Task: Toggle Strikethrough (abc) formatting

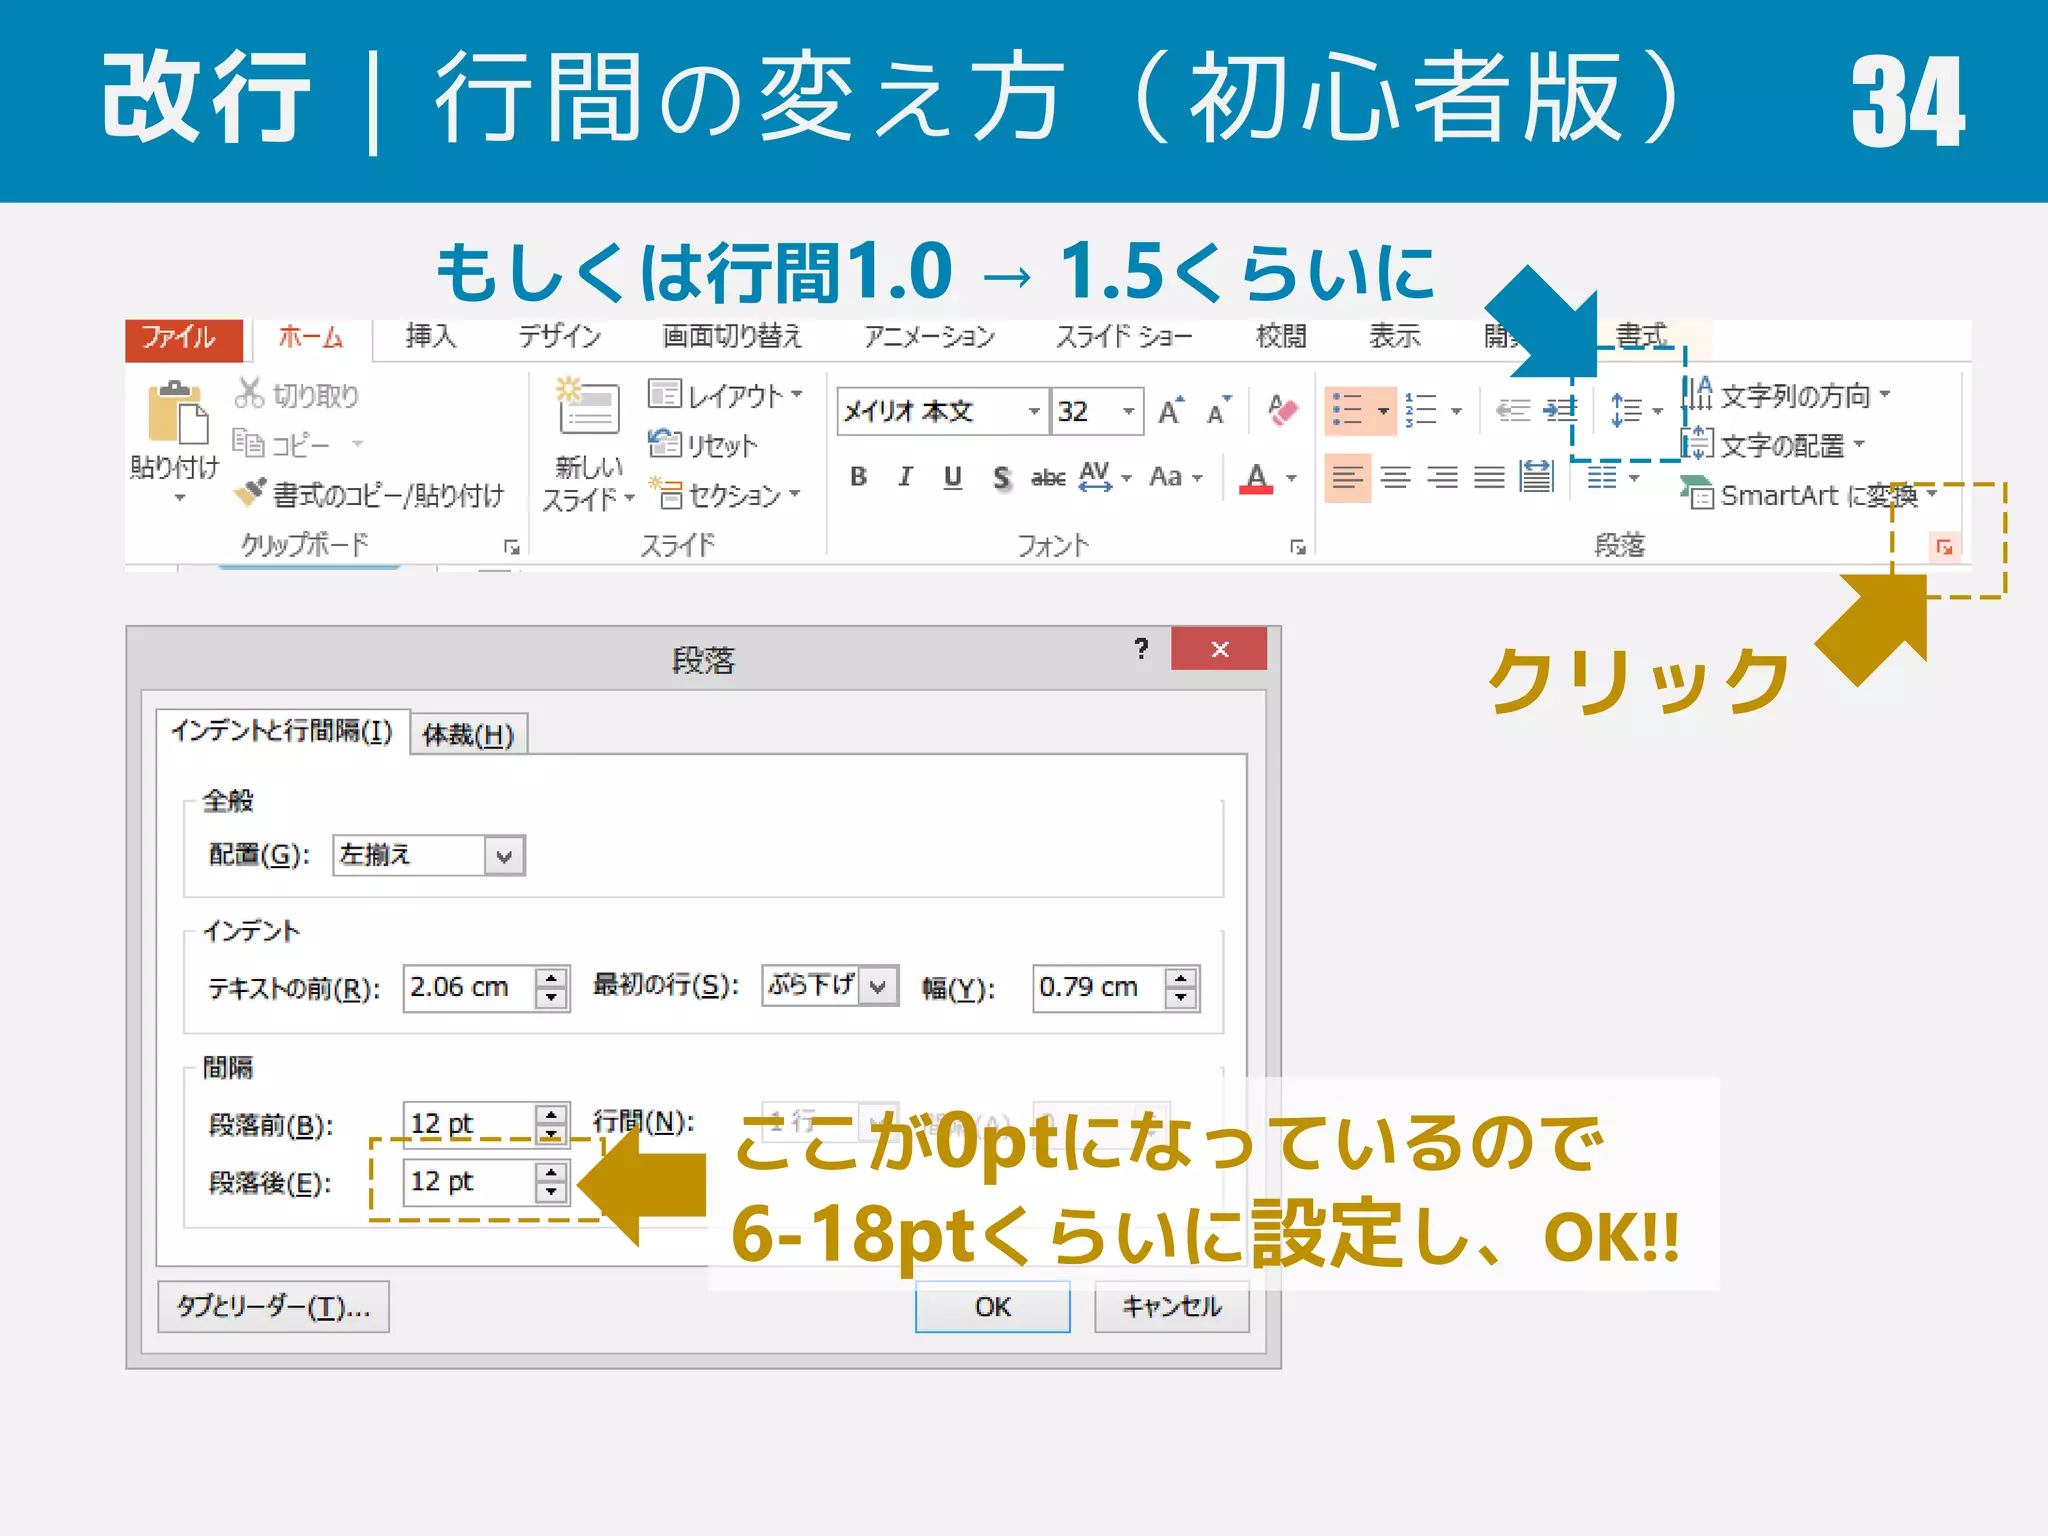Action: tap(1048, 478)
